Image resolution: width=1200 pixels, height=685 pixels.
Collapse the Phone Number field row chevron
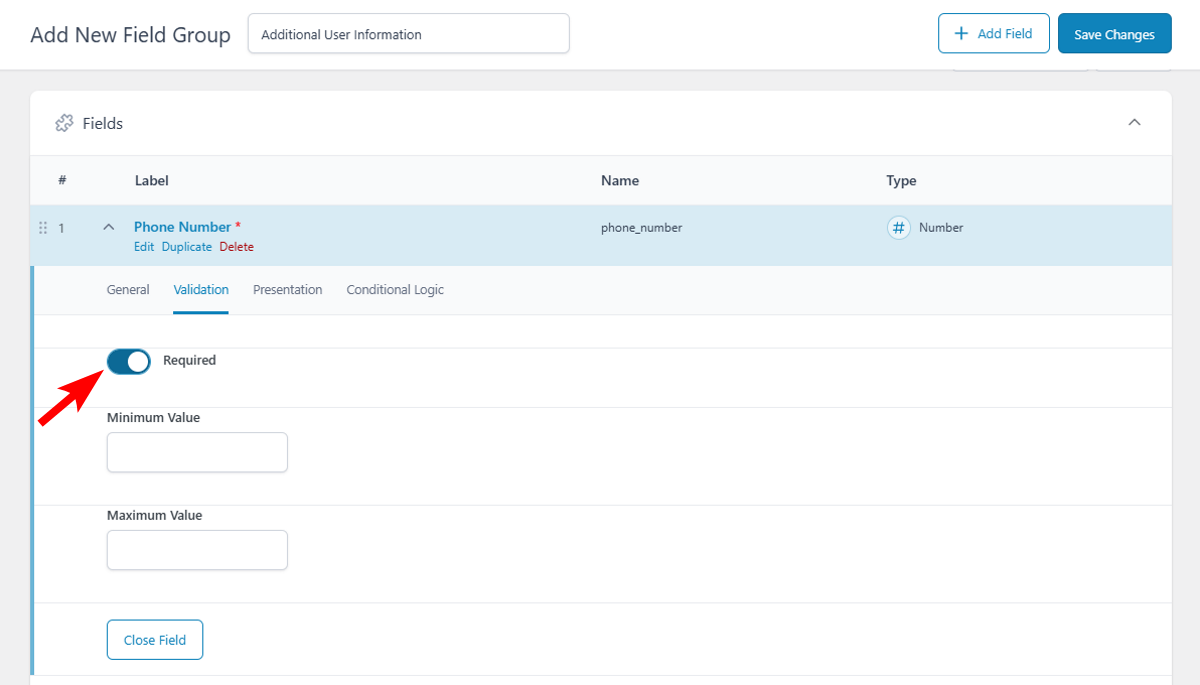(109, 228)
